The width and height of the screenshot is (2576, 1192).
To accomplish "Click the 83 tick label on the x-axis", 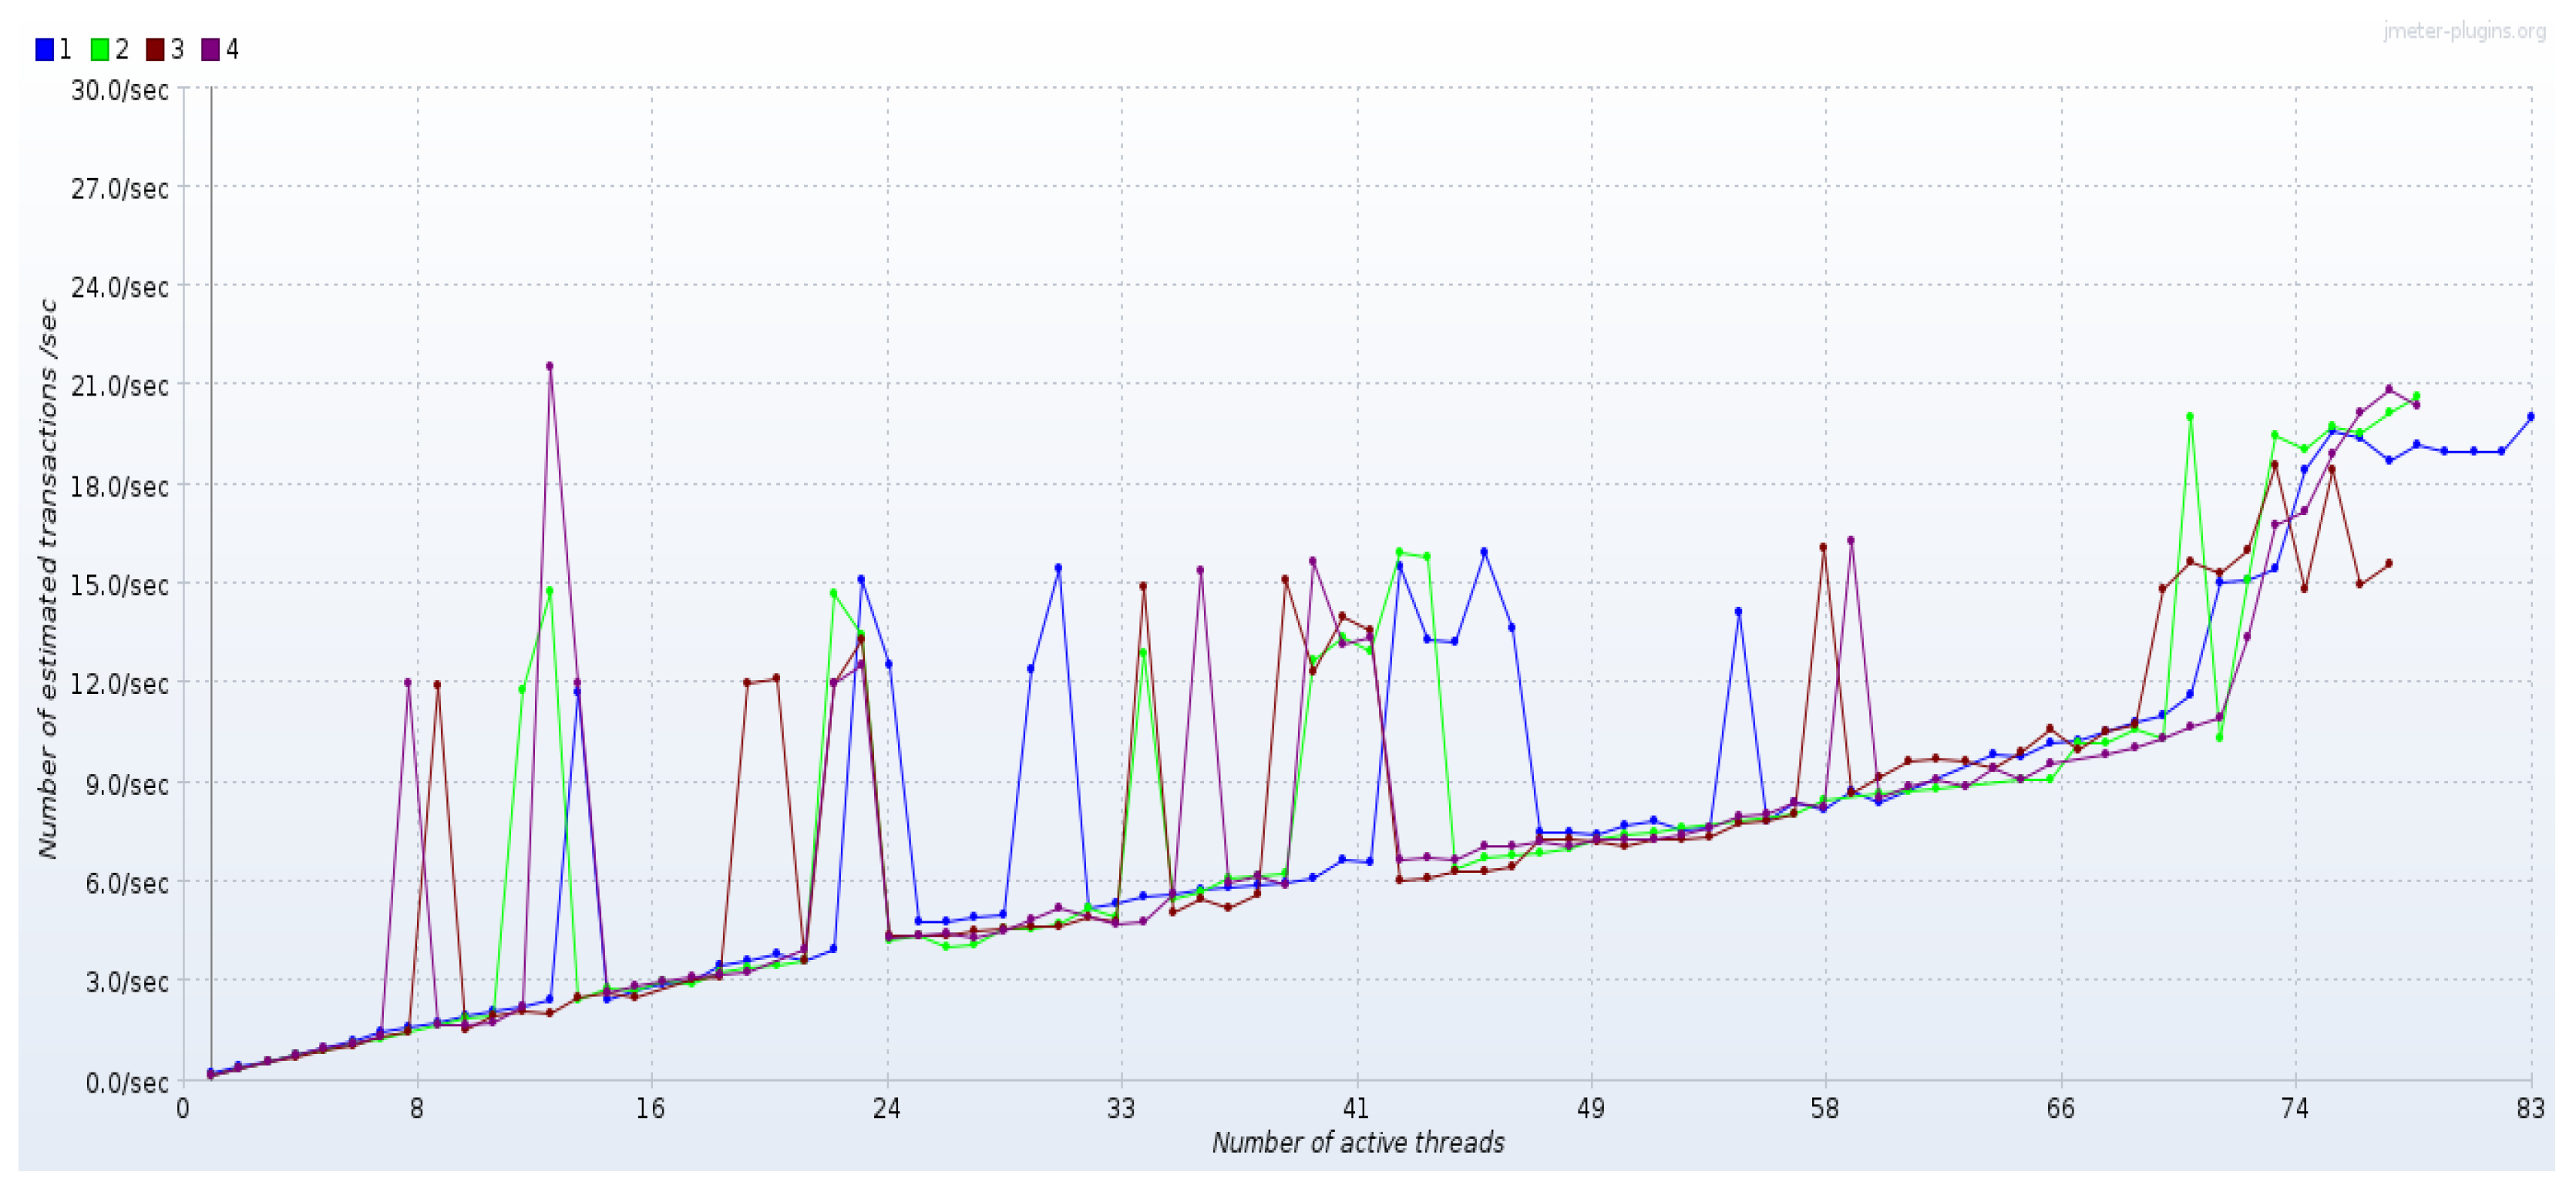I will pos(2530,1108).
